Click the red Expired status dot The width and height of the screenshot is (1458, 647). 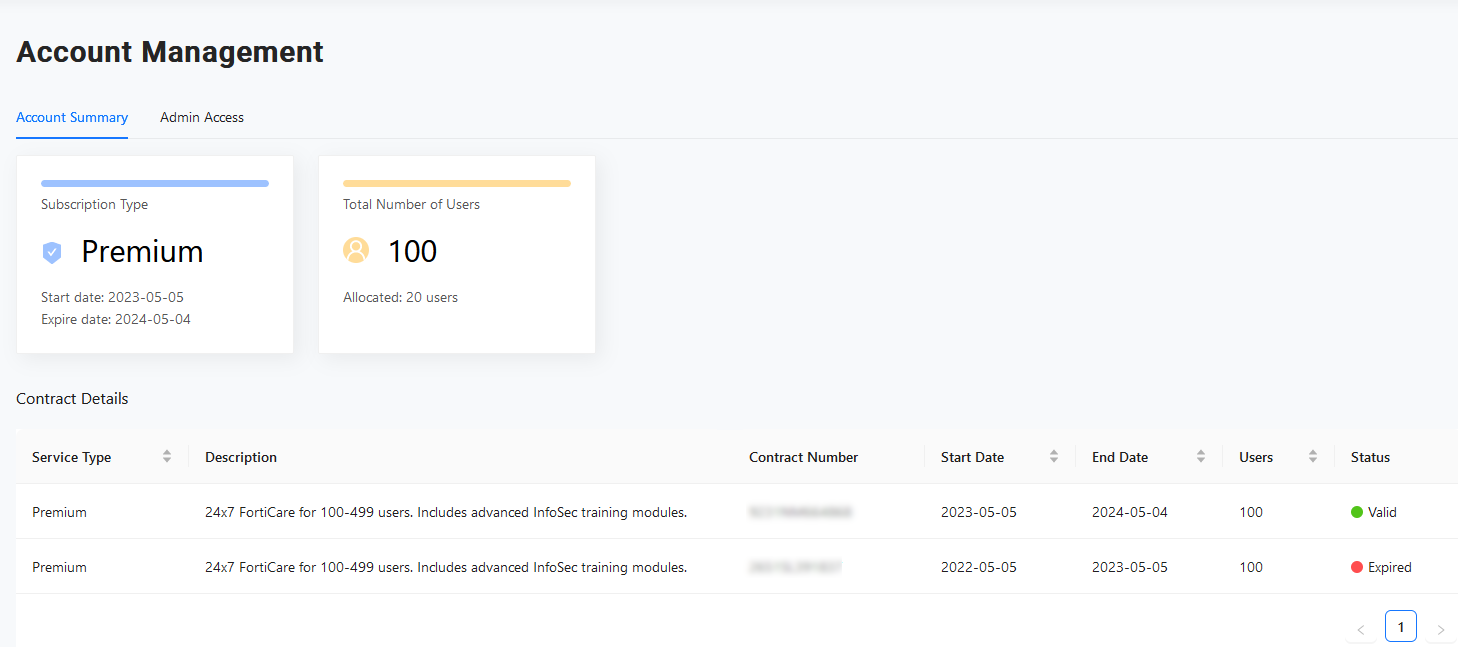point(1357,567)
